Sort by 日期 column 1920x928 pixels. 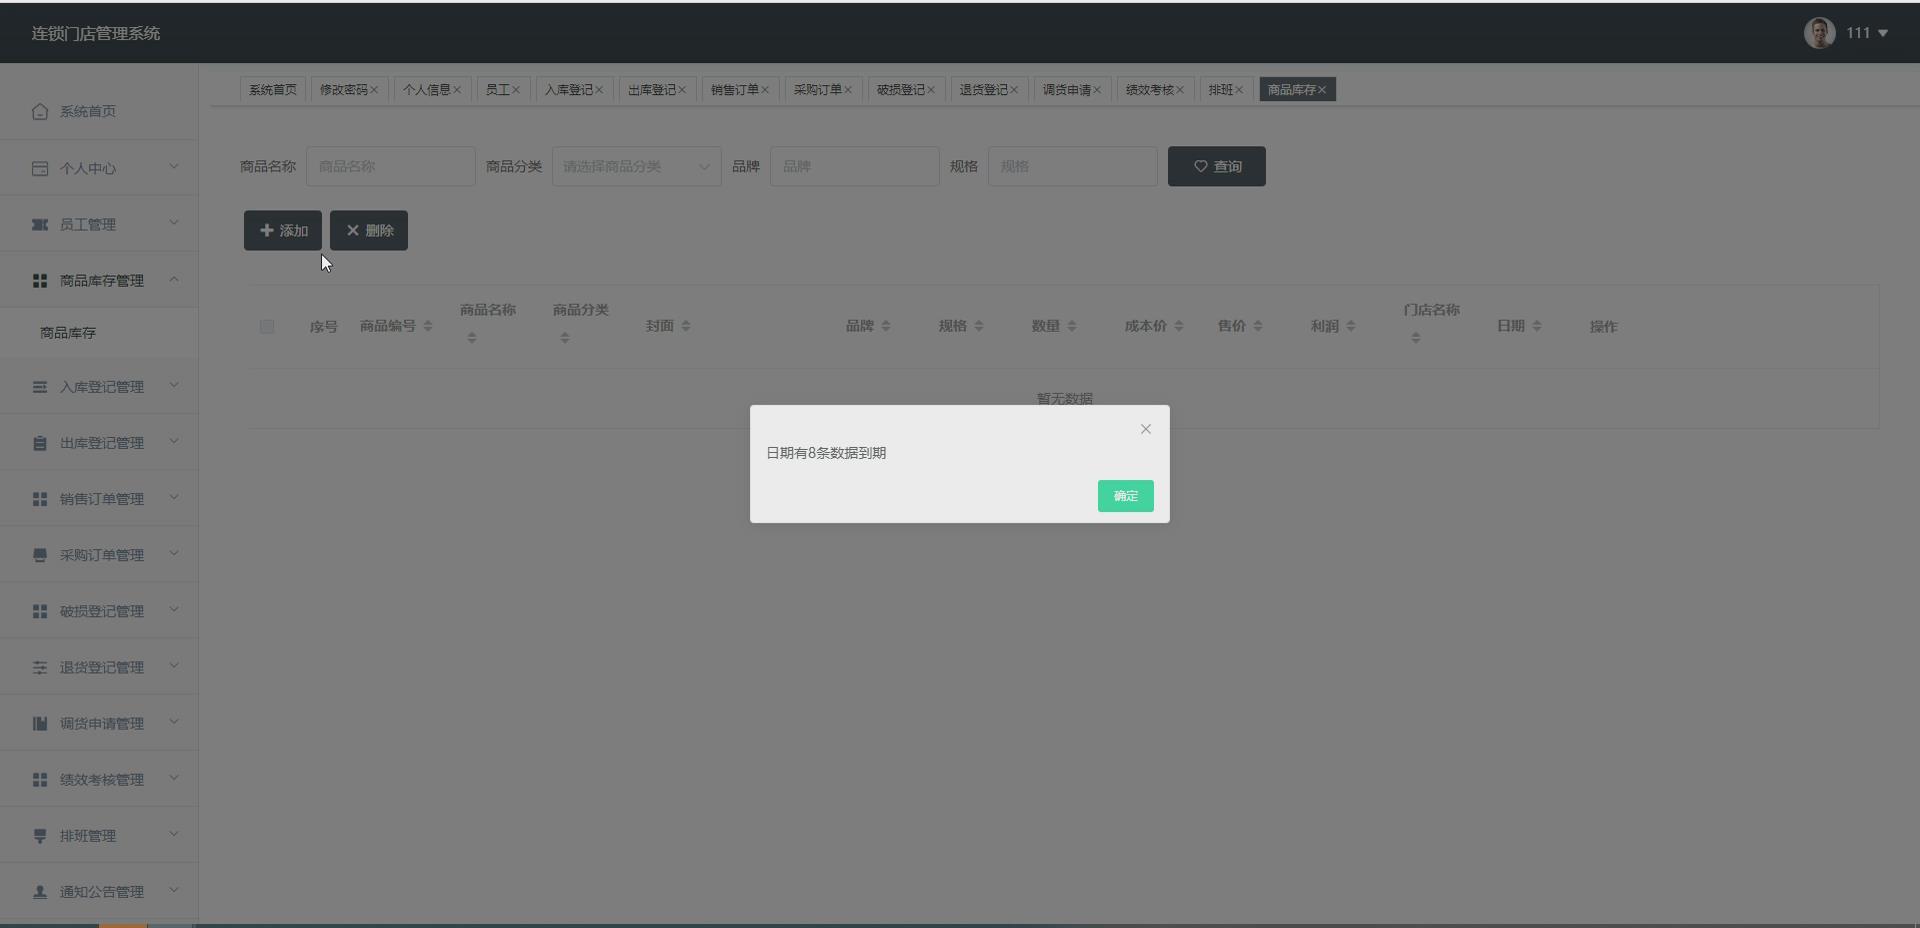(1537, 326)
